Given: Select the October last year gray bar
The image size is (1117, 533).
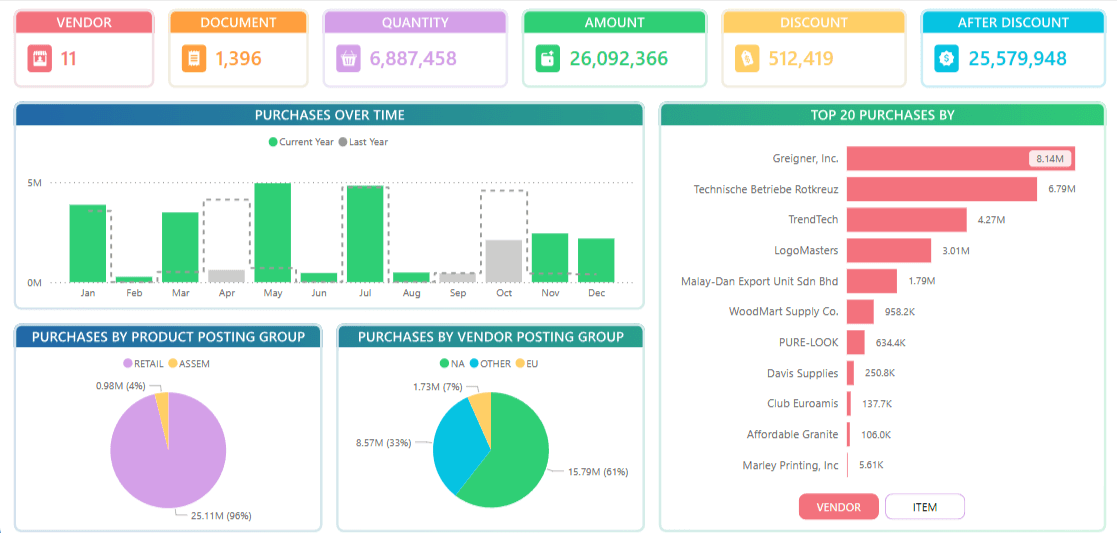Looking at the screenshot, I should tap(504, 262).
